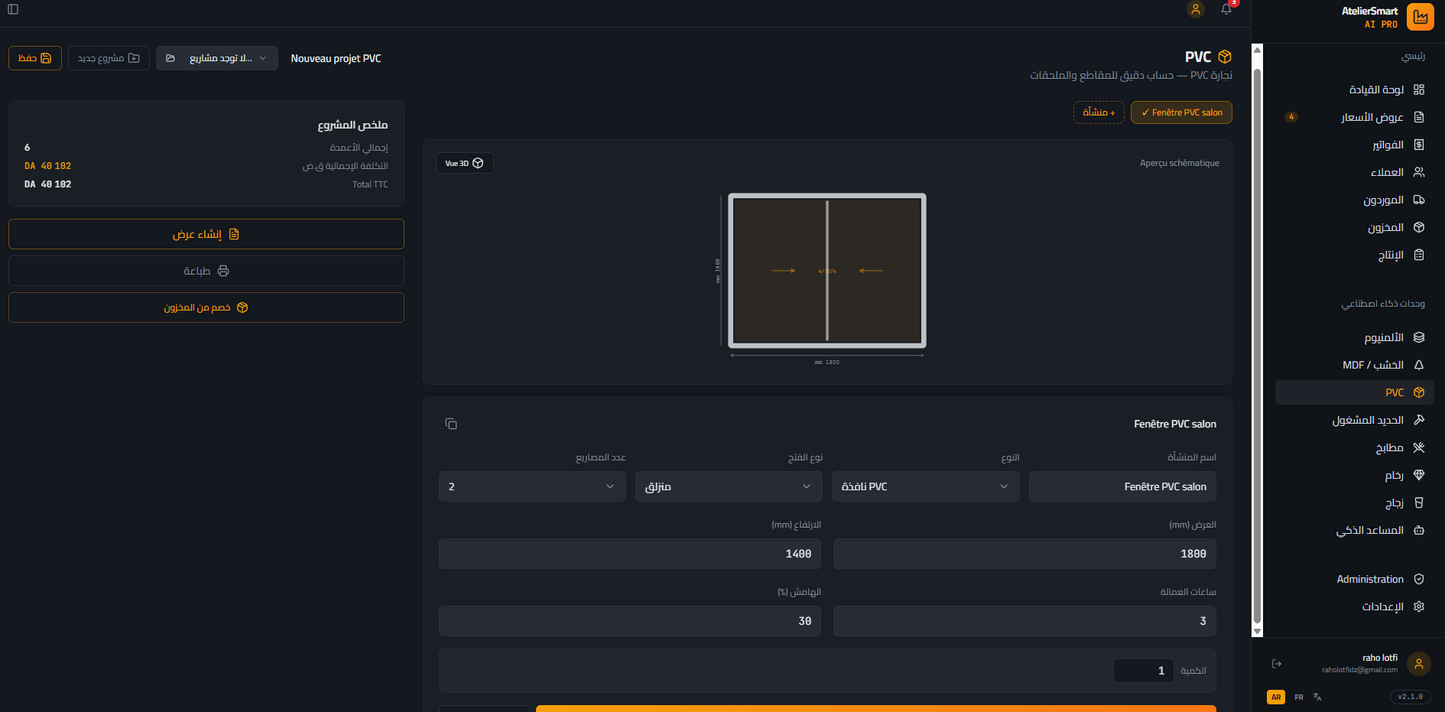Screen dimensions: 1445x712
Task: Click the AtelierSmart logo icon
Action: coord(1419,17)
